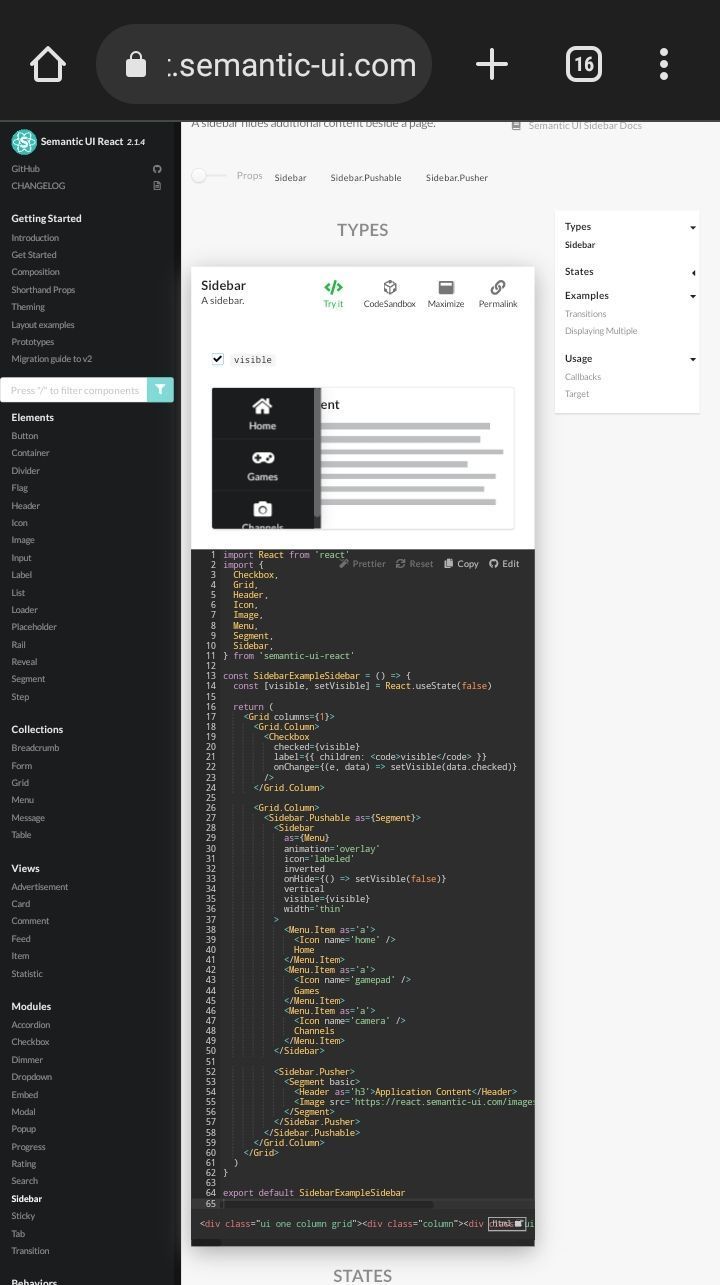Maximize the sidebar example

[x=446, y=294]
